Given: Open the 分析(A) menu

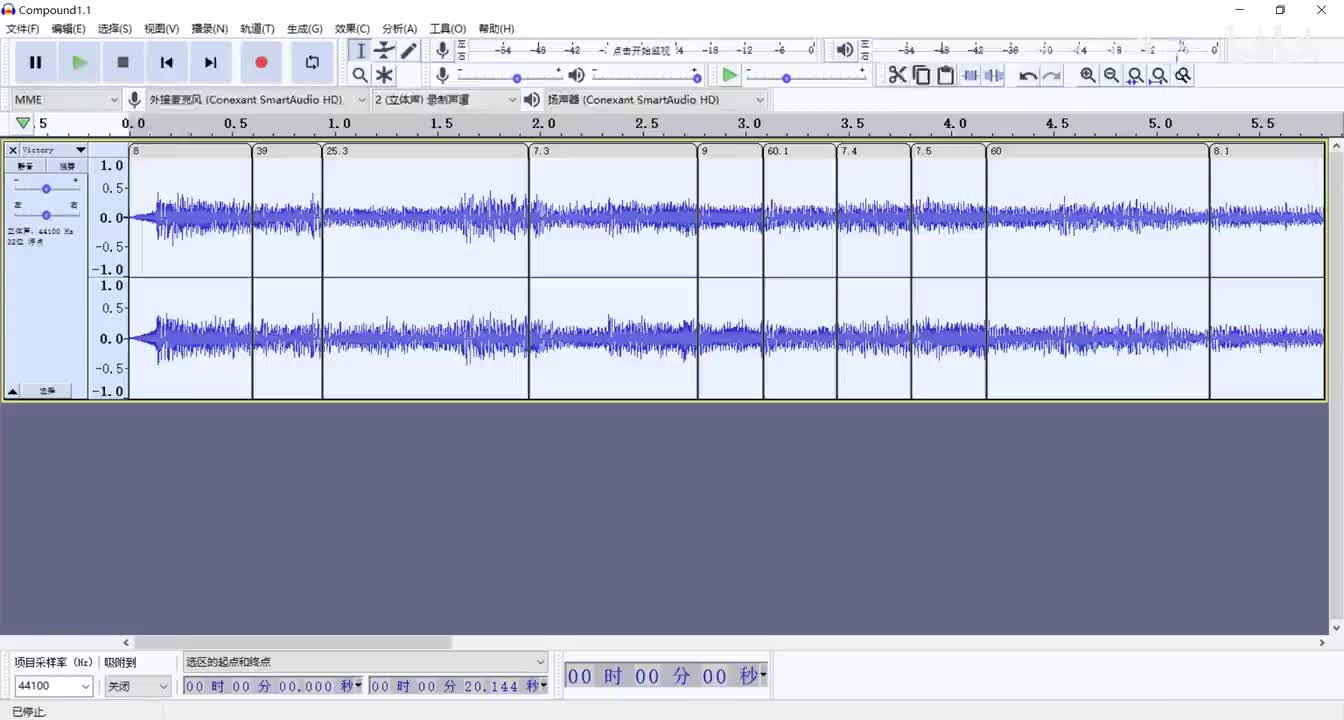Looking at the screenshot, I should click(400, 29).
